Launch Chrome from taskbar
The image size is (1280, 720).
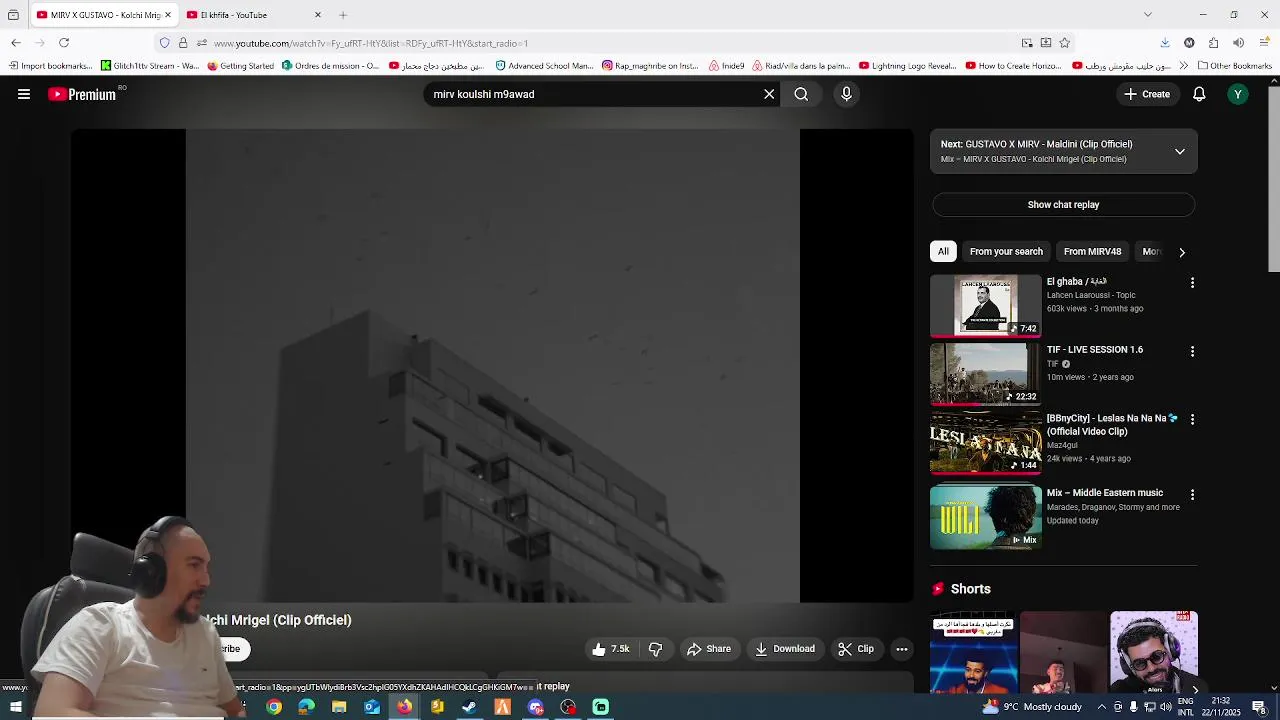[274, 707]
